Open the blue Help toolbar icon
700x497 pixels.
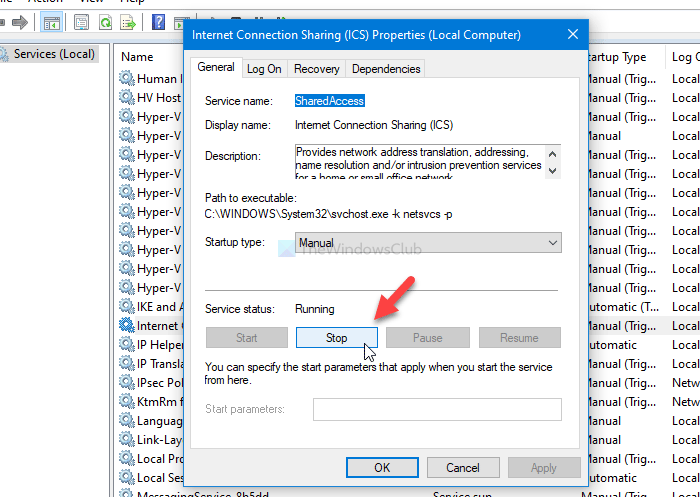[x=159, y=22]
